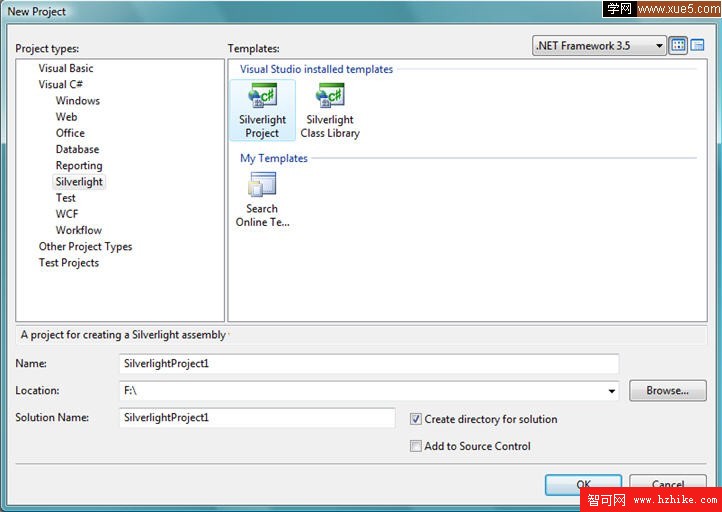Confirm with the OK button
Viewport: 722px width, 512px height.
(x=583, y=484)
